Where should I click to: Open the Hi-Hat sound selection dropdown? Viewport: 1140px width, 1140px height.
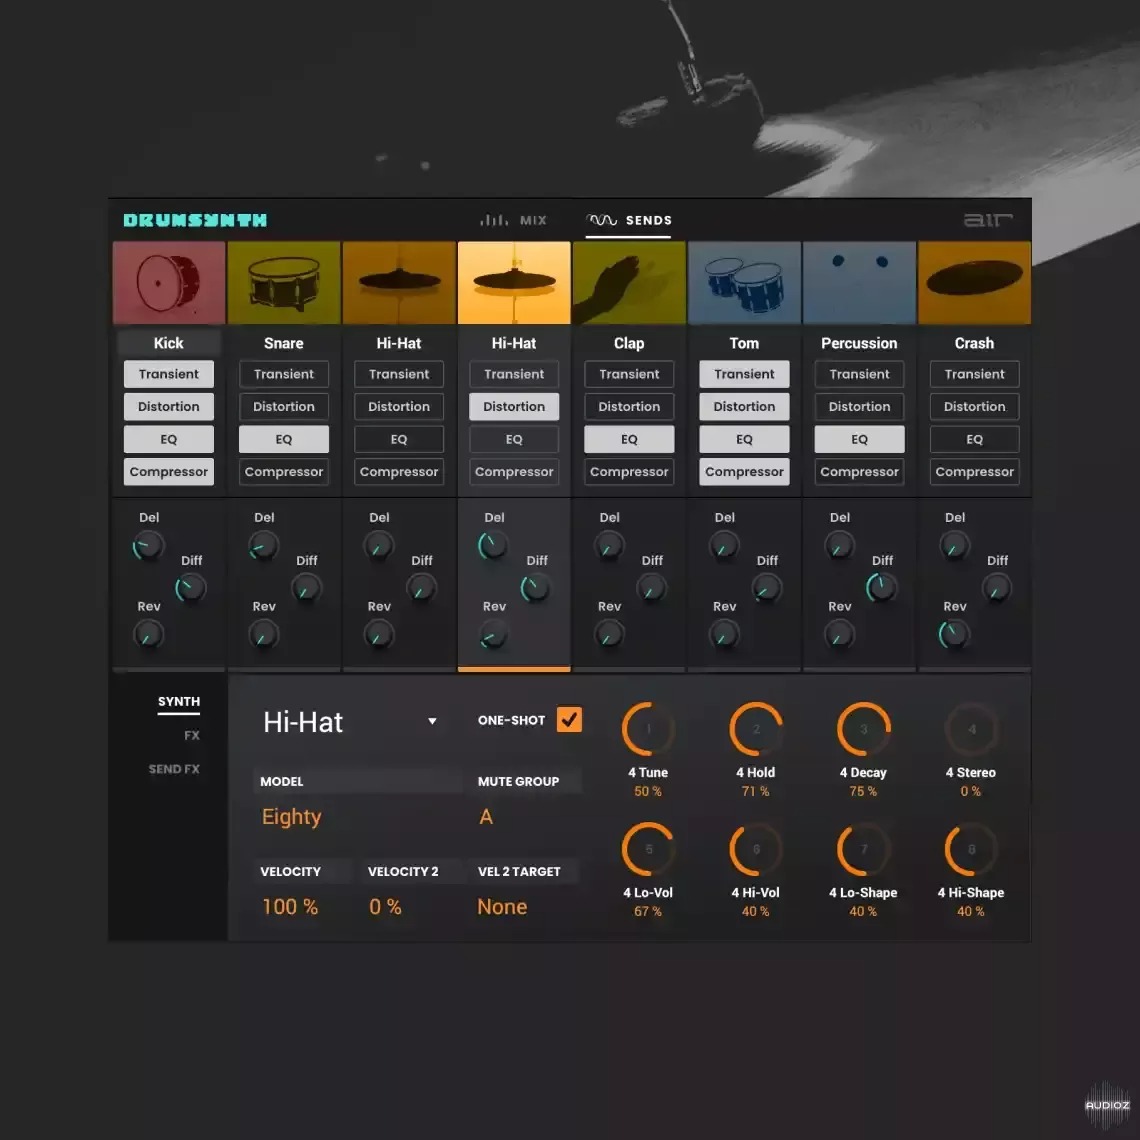point(432,721)
